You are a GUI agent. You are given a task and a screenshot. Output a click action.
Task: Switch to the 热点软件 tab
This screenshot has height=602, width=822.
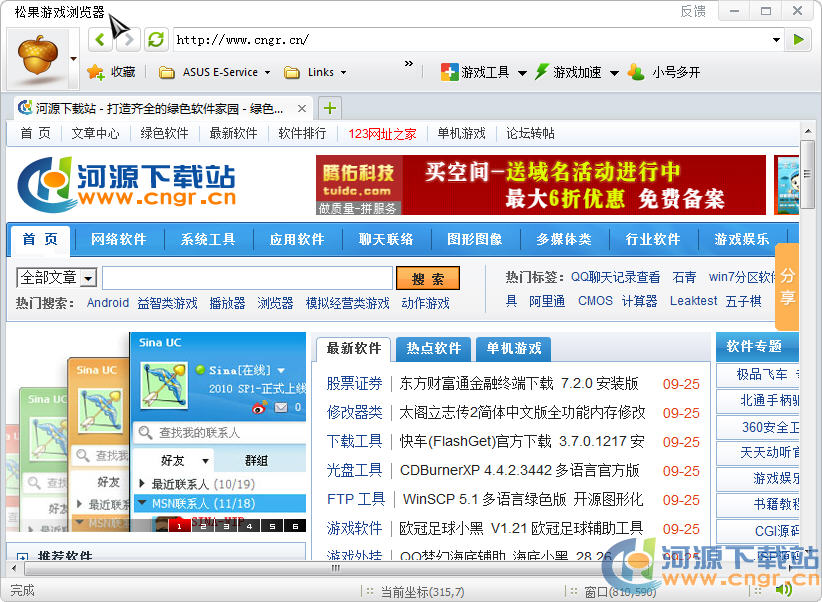click(x=434, y=349)
